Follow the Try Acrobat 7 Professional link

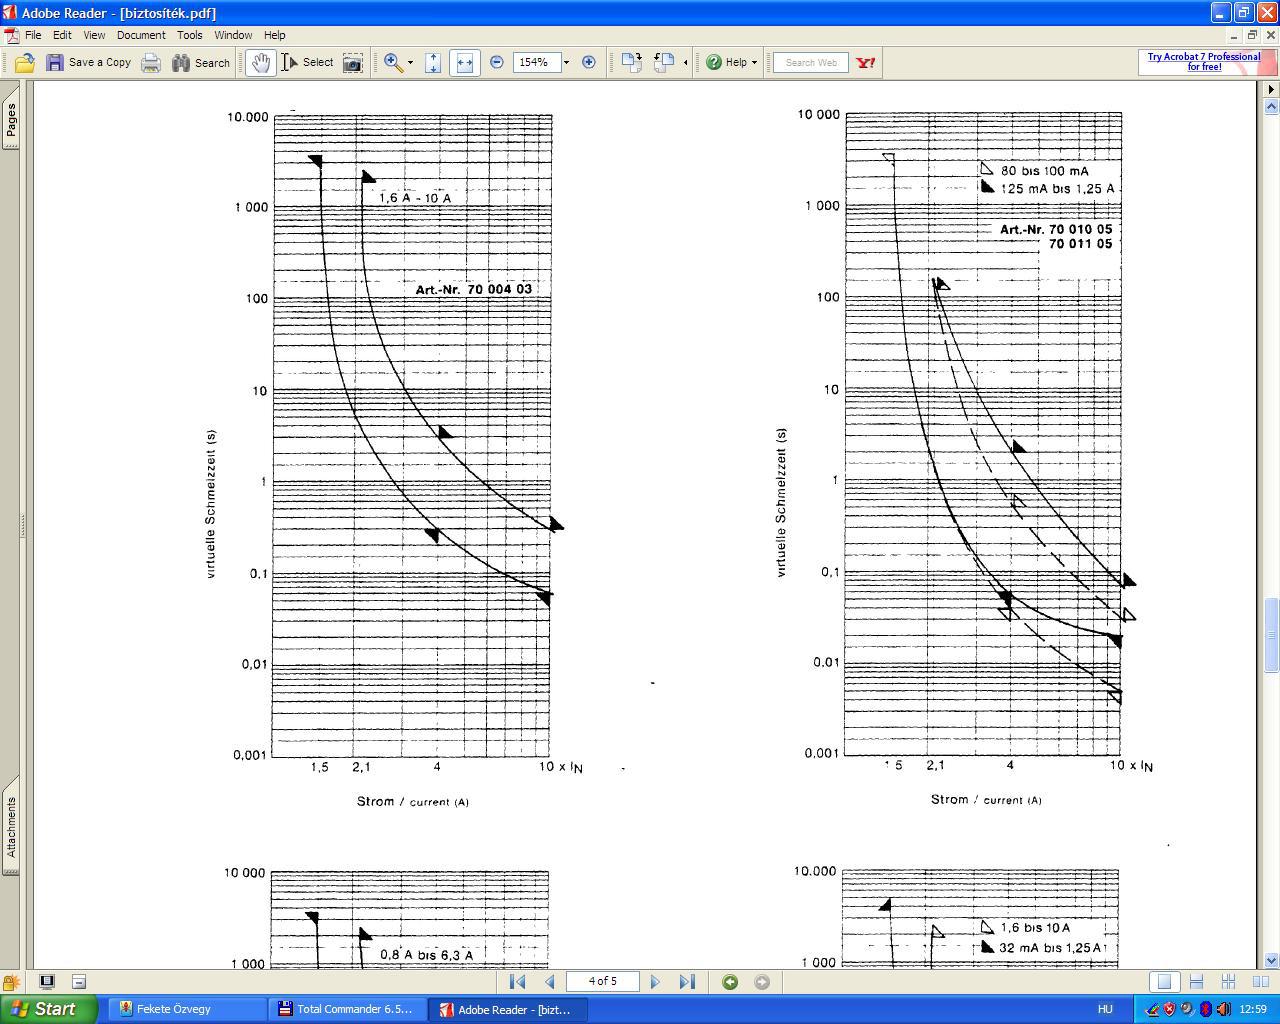coord(1204,62)
